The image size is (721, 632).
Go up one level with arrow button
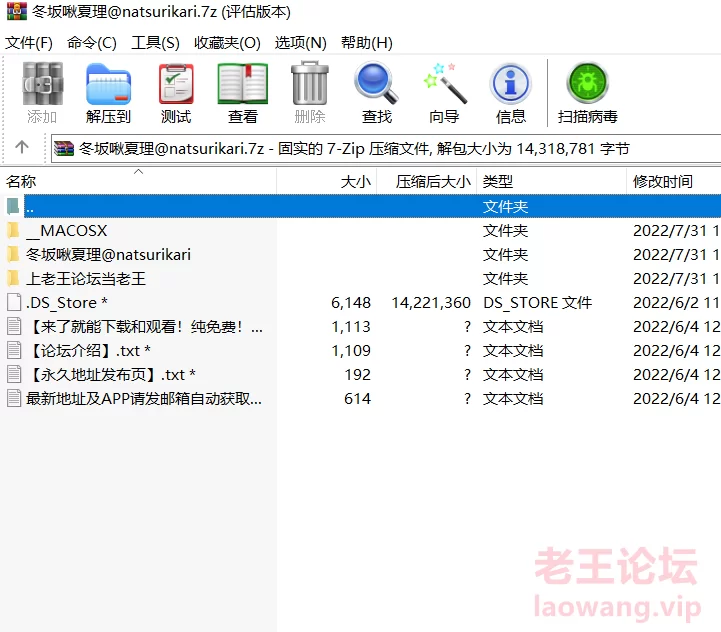[22, 148]
